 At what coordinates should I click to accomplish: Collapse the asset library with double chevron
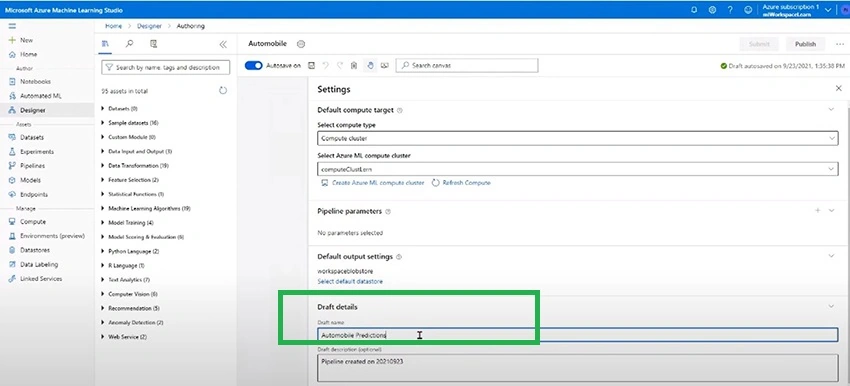[x=223, y=44]
